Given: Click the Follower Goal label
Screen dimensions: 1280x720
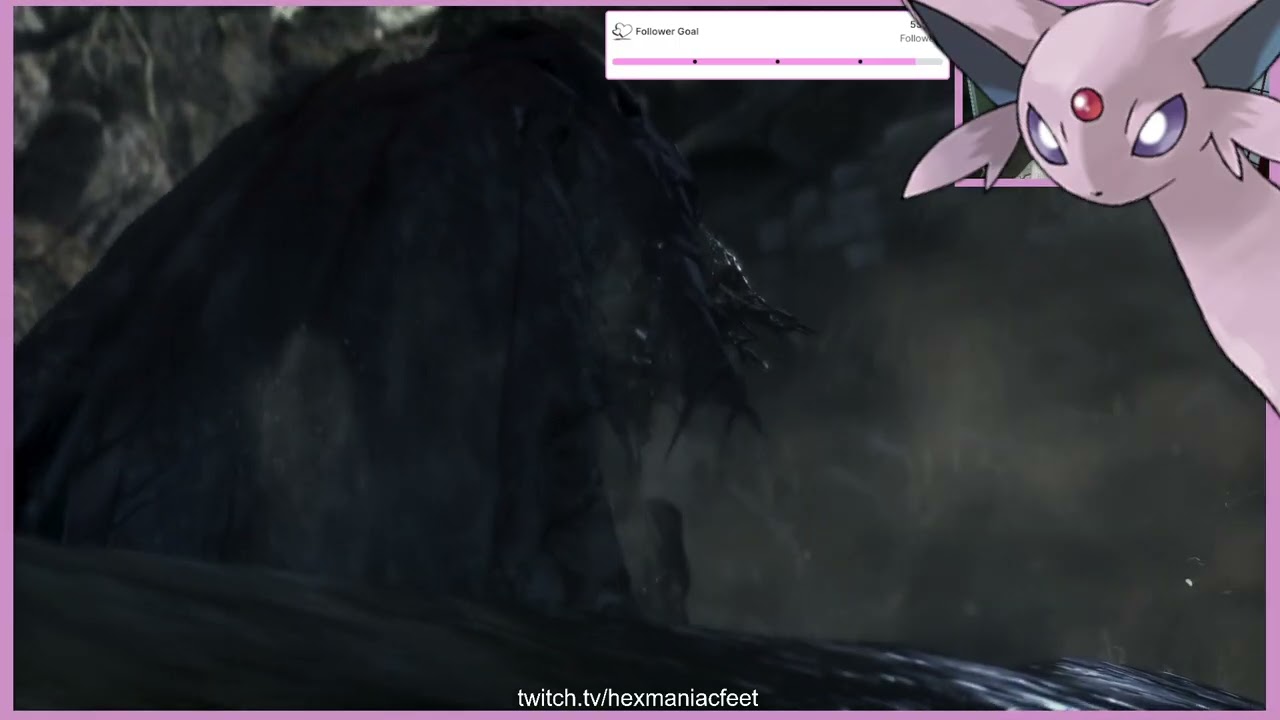Looking at the screenshot, I should coord(667,31).
